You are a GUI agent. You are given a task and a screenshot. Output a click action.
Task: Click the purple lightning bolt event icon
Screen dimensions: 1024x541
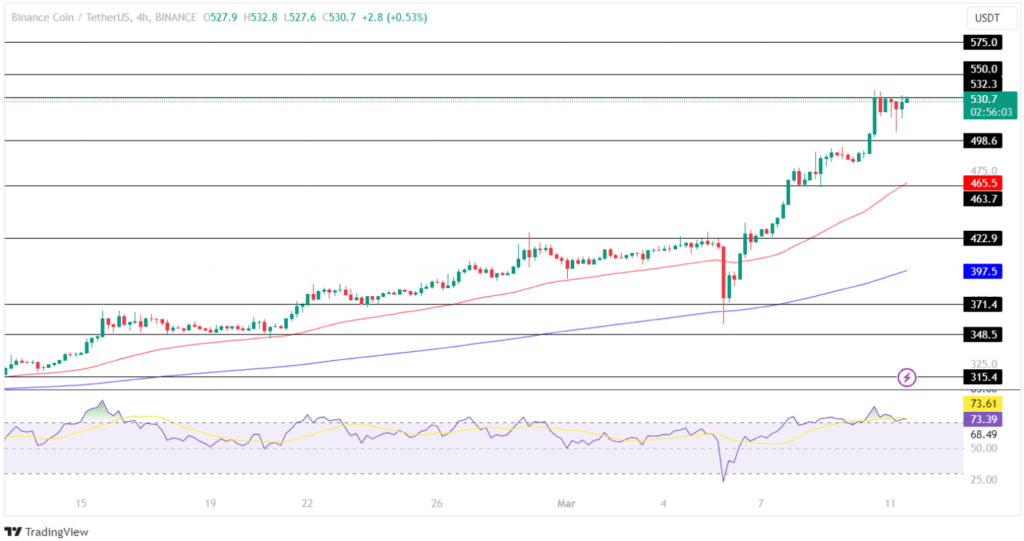(906, 377)
